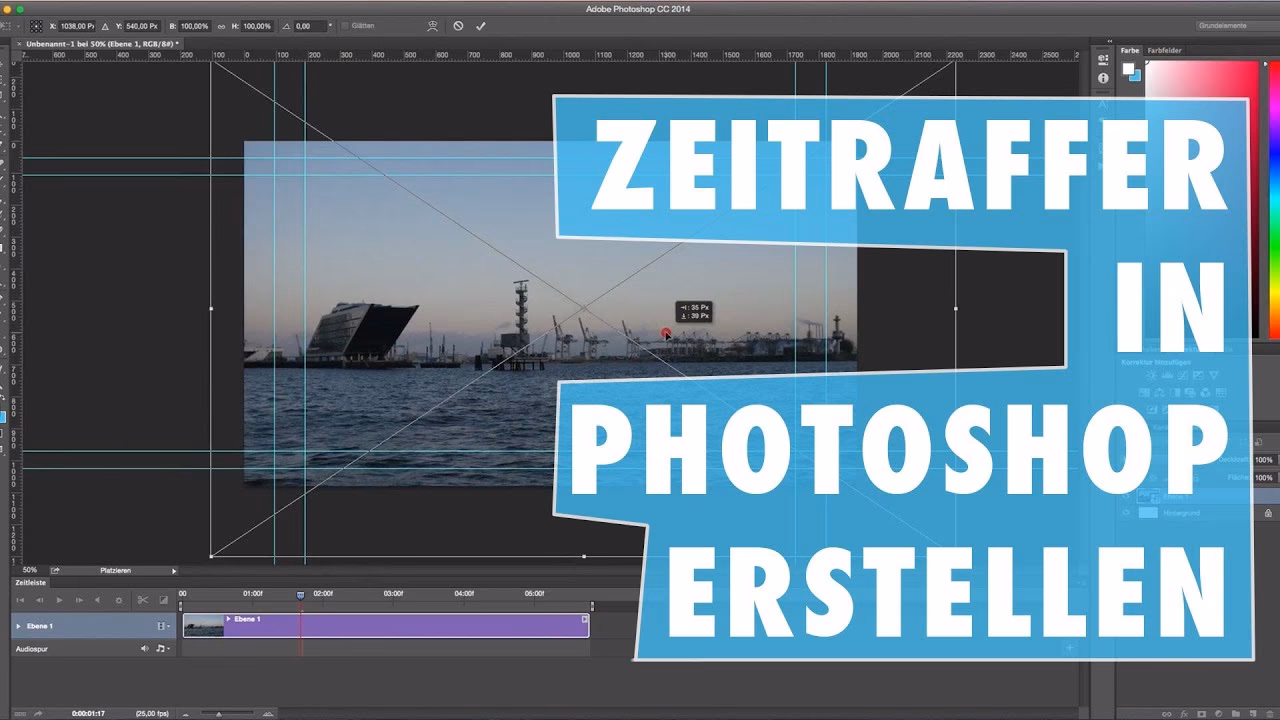Cancel the transform with circle-slash icon
The height and width of the screenshot is (720, 1280).
click(458, 26)
